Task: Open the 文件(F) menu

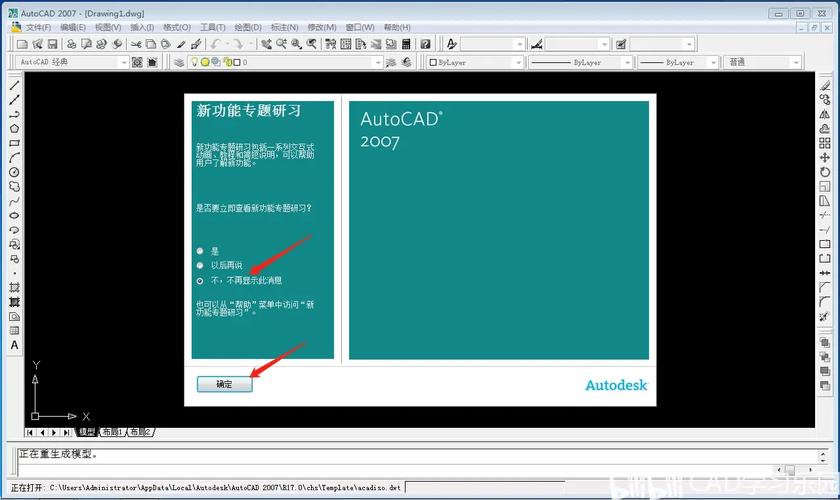Action: [38, 27]
